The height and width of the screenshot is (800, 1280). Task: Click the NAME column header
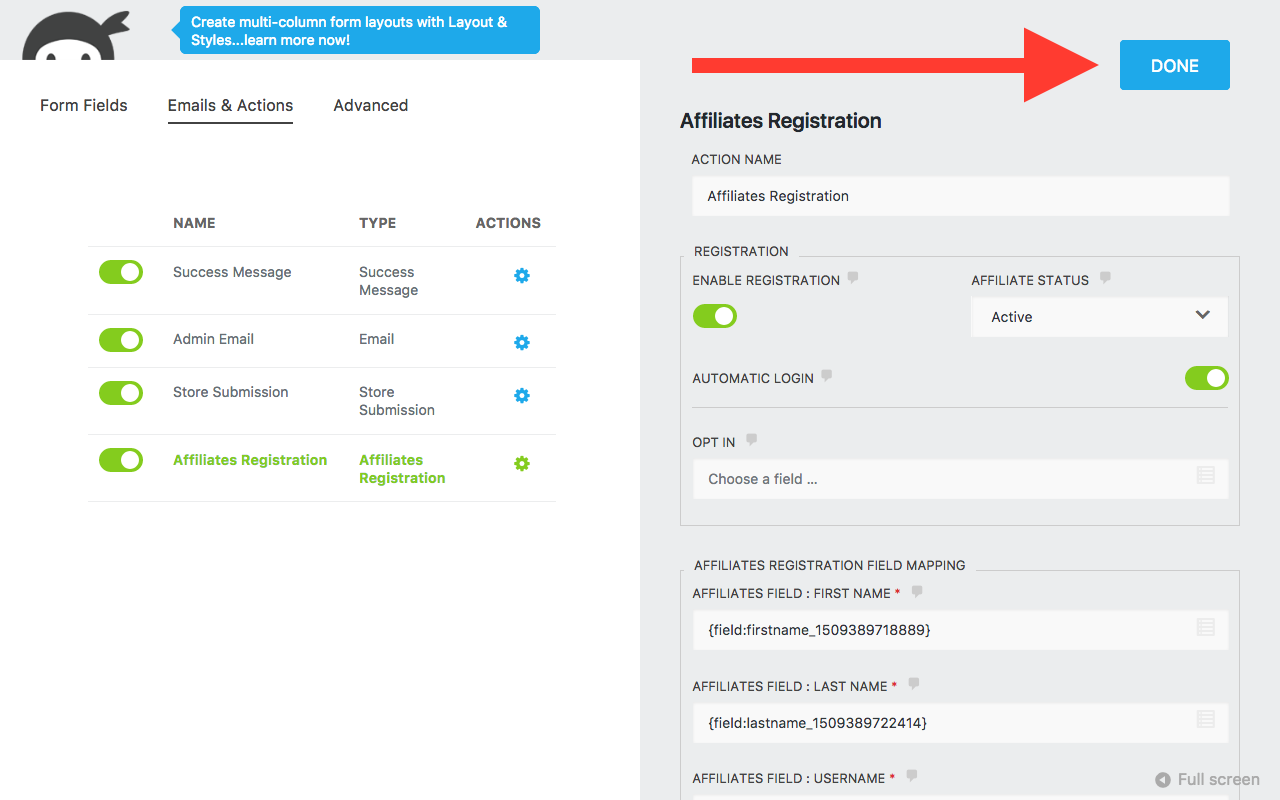[194, 223]
